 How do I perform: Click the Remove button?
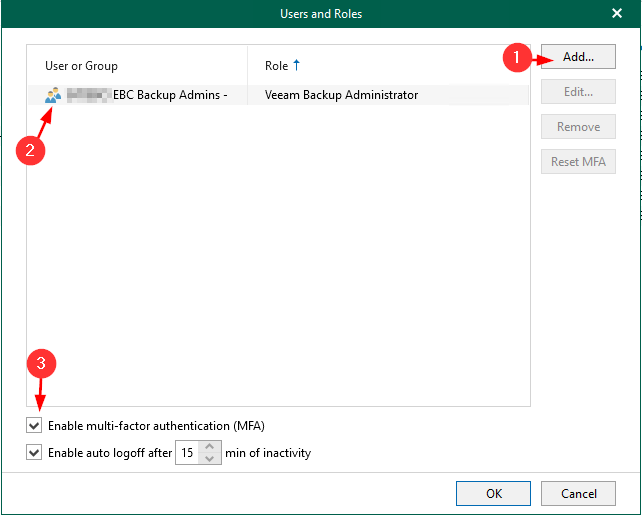pyautogui.click(x=578, y=127)
